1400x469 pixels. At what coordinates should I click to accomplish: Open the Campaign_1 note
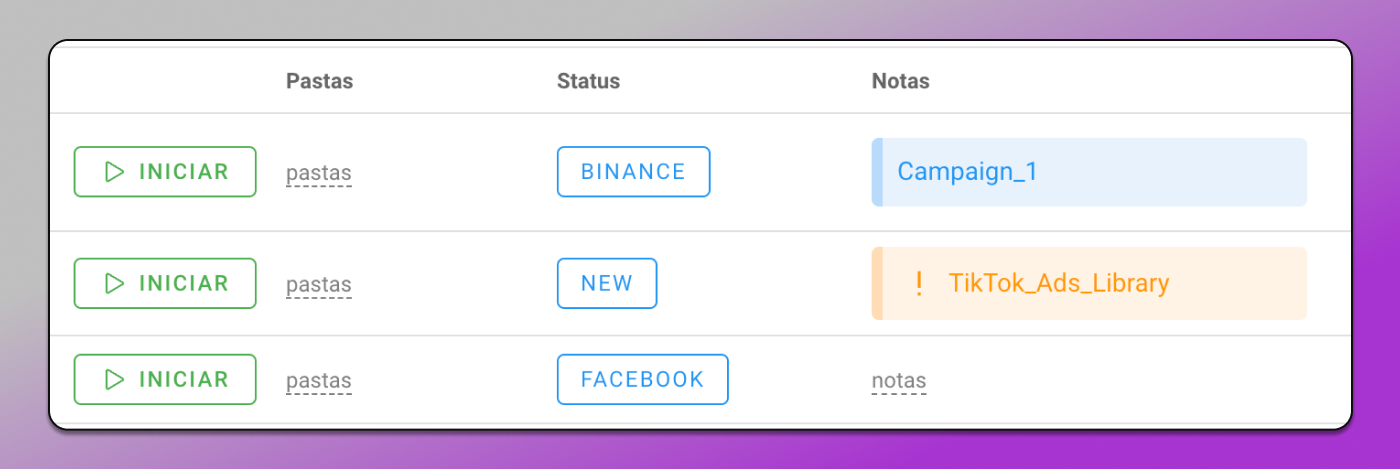pos(1089,172)
